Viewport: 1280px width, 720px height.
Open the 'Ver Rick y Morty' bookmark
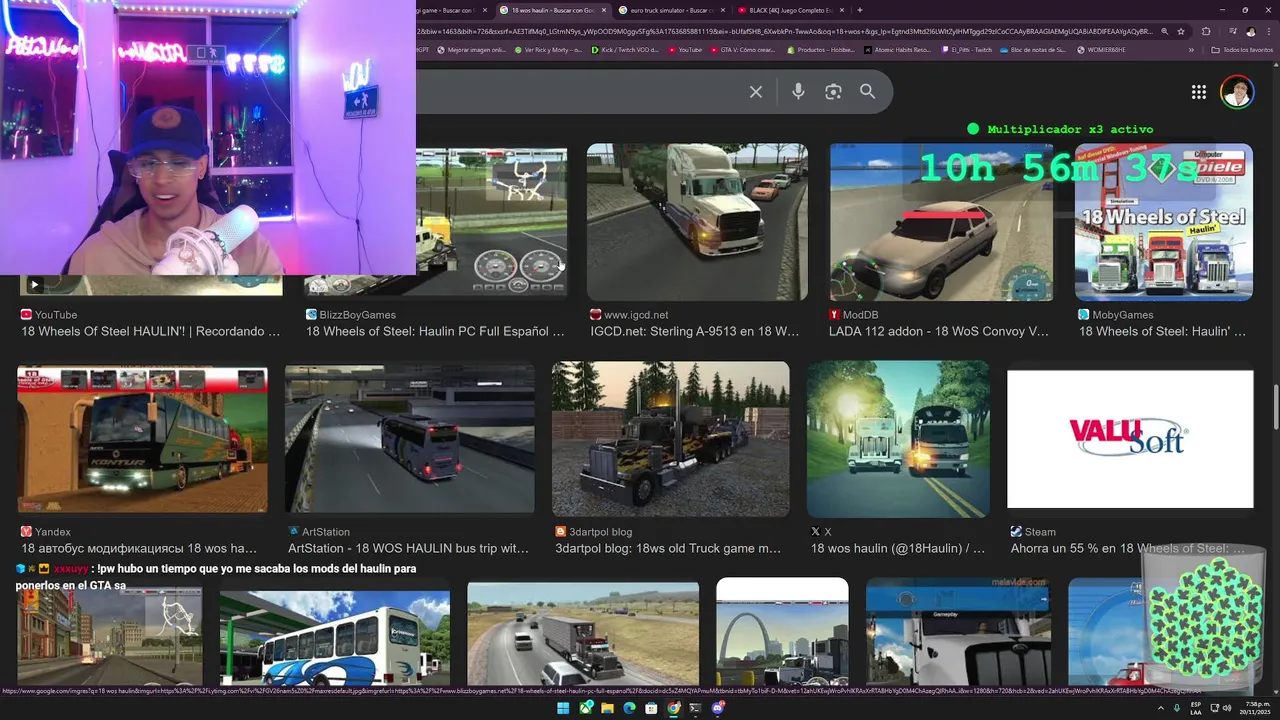(547, 50)
